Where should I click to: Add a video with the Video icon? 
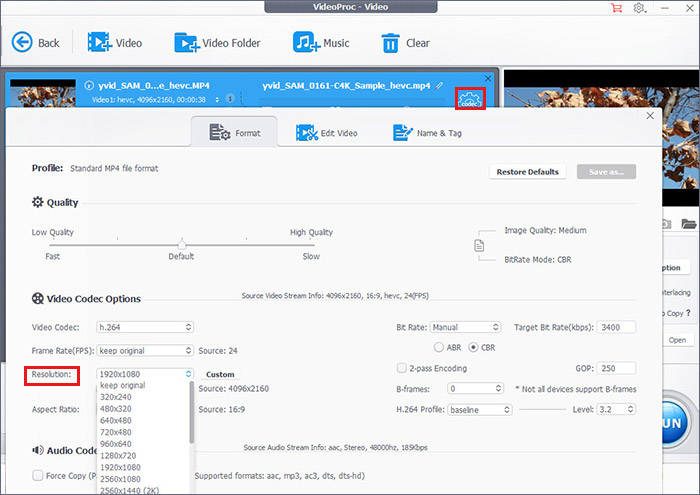click(99, 42)
